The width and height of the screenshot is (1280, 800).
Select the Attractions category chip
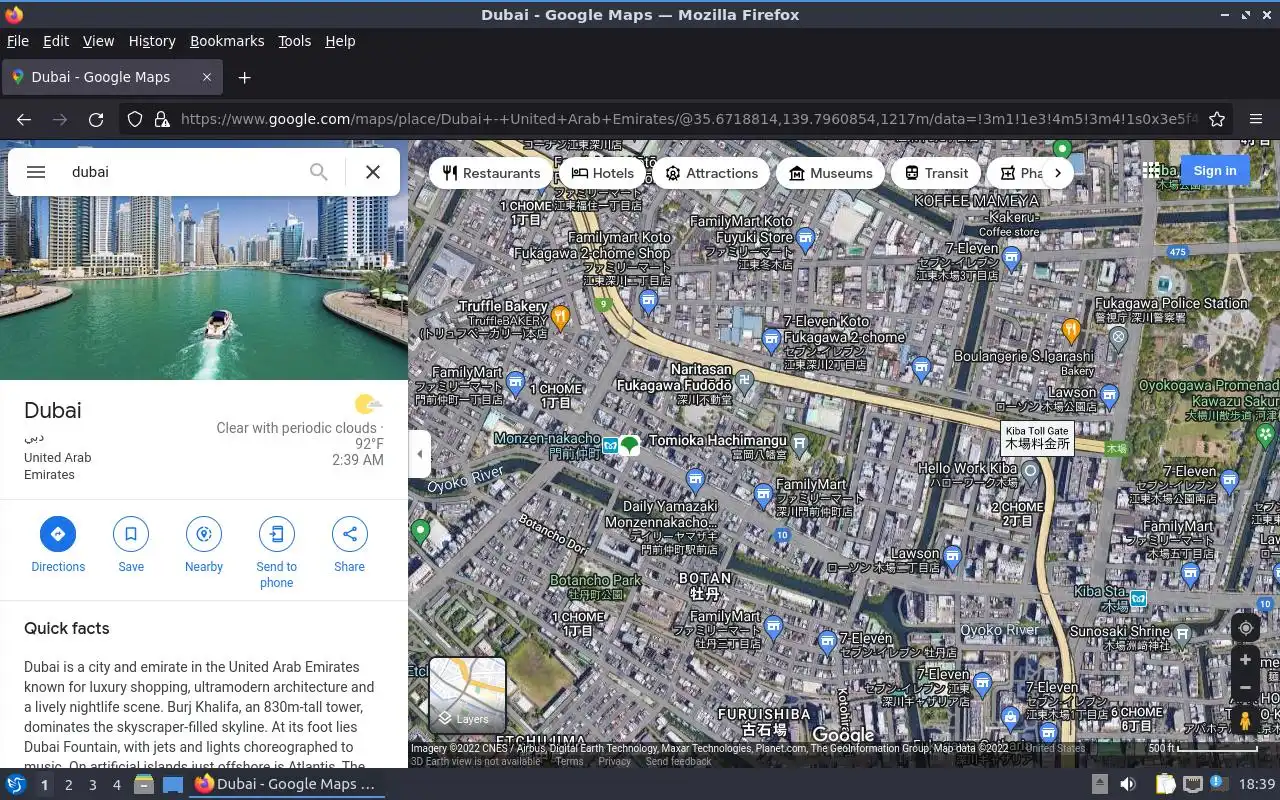[711, 173]
